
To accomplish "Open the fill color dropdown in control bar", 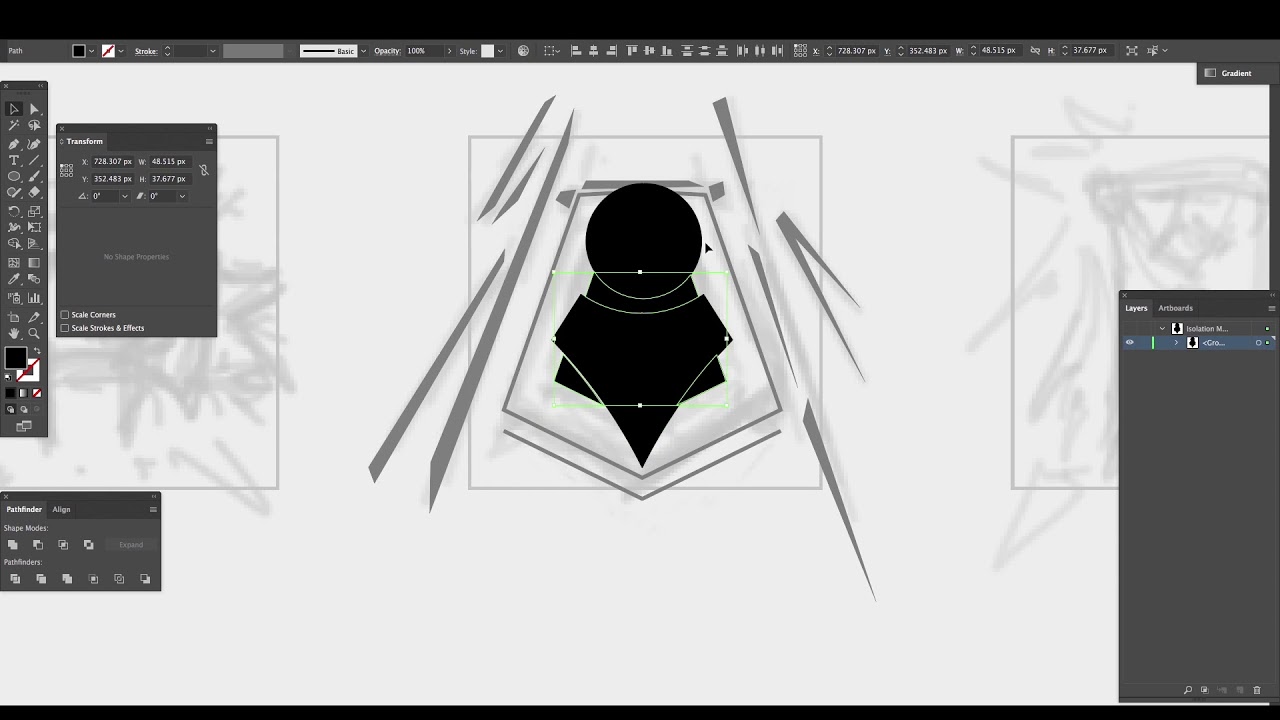I will click(x=91, y=51).
